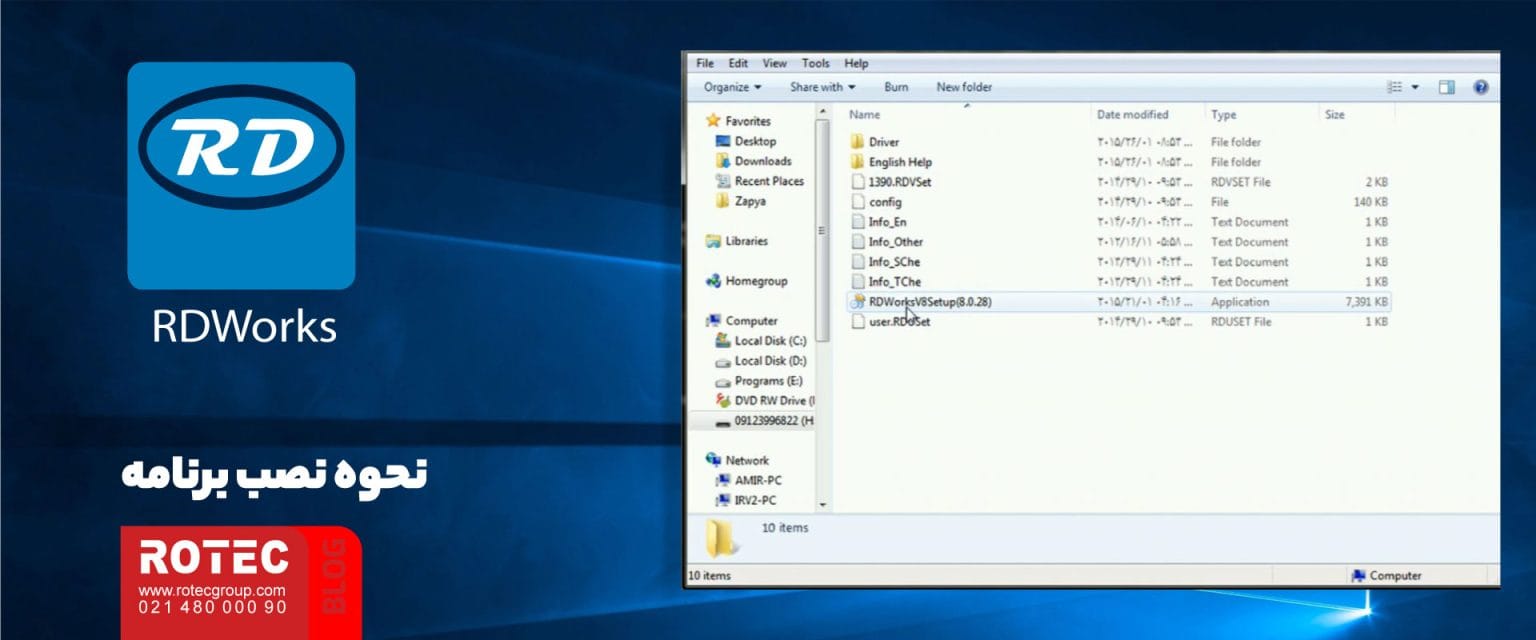Open the Help menu
Screen dimensions: 1536x640
[856, 63]
